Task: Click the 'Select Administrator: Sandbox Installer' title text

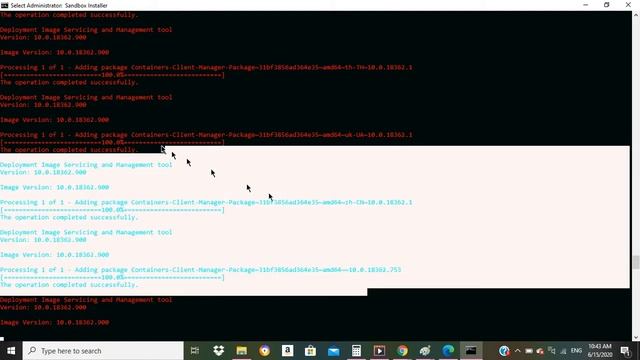Action: [59, 5]
